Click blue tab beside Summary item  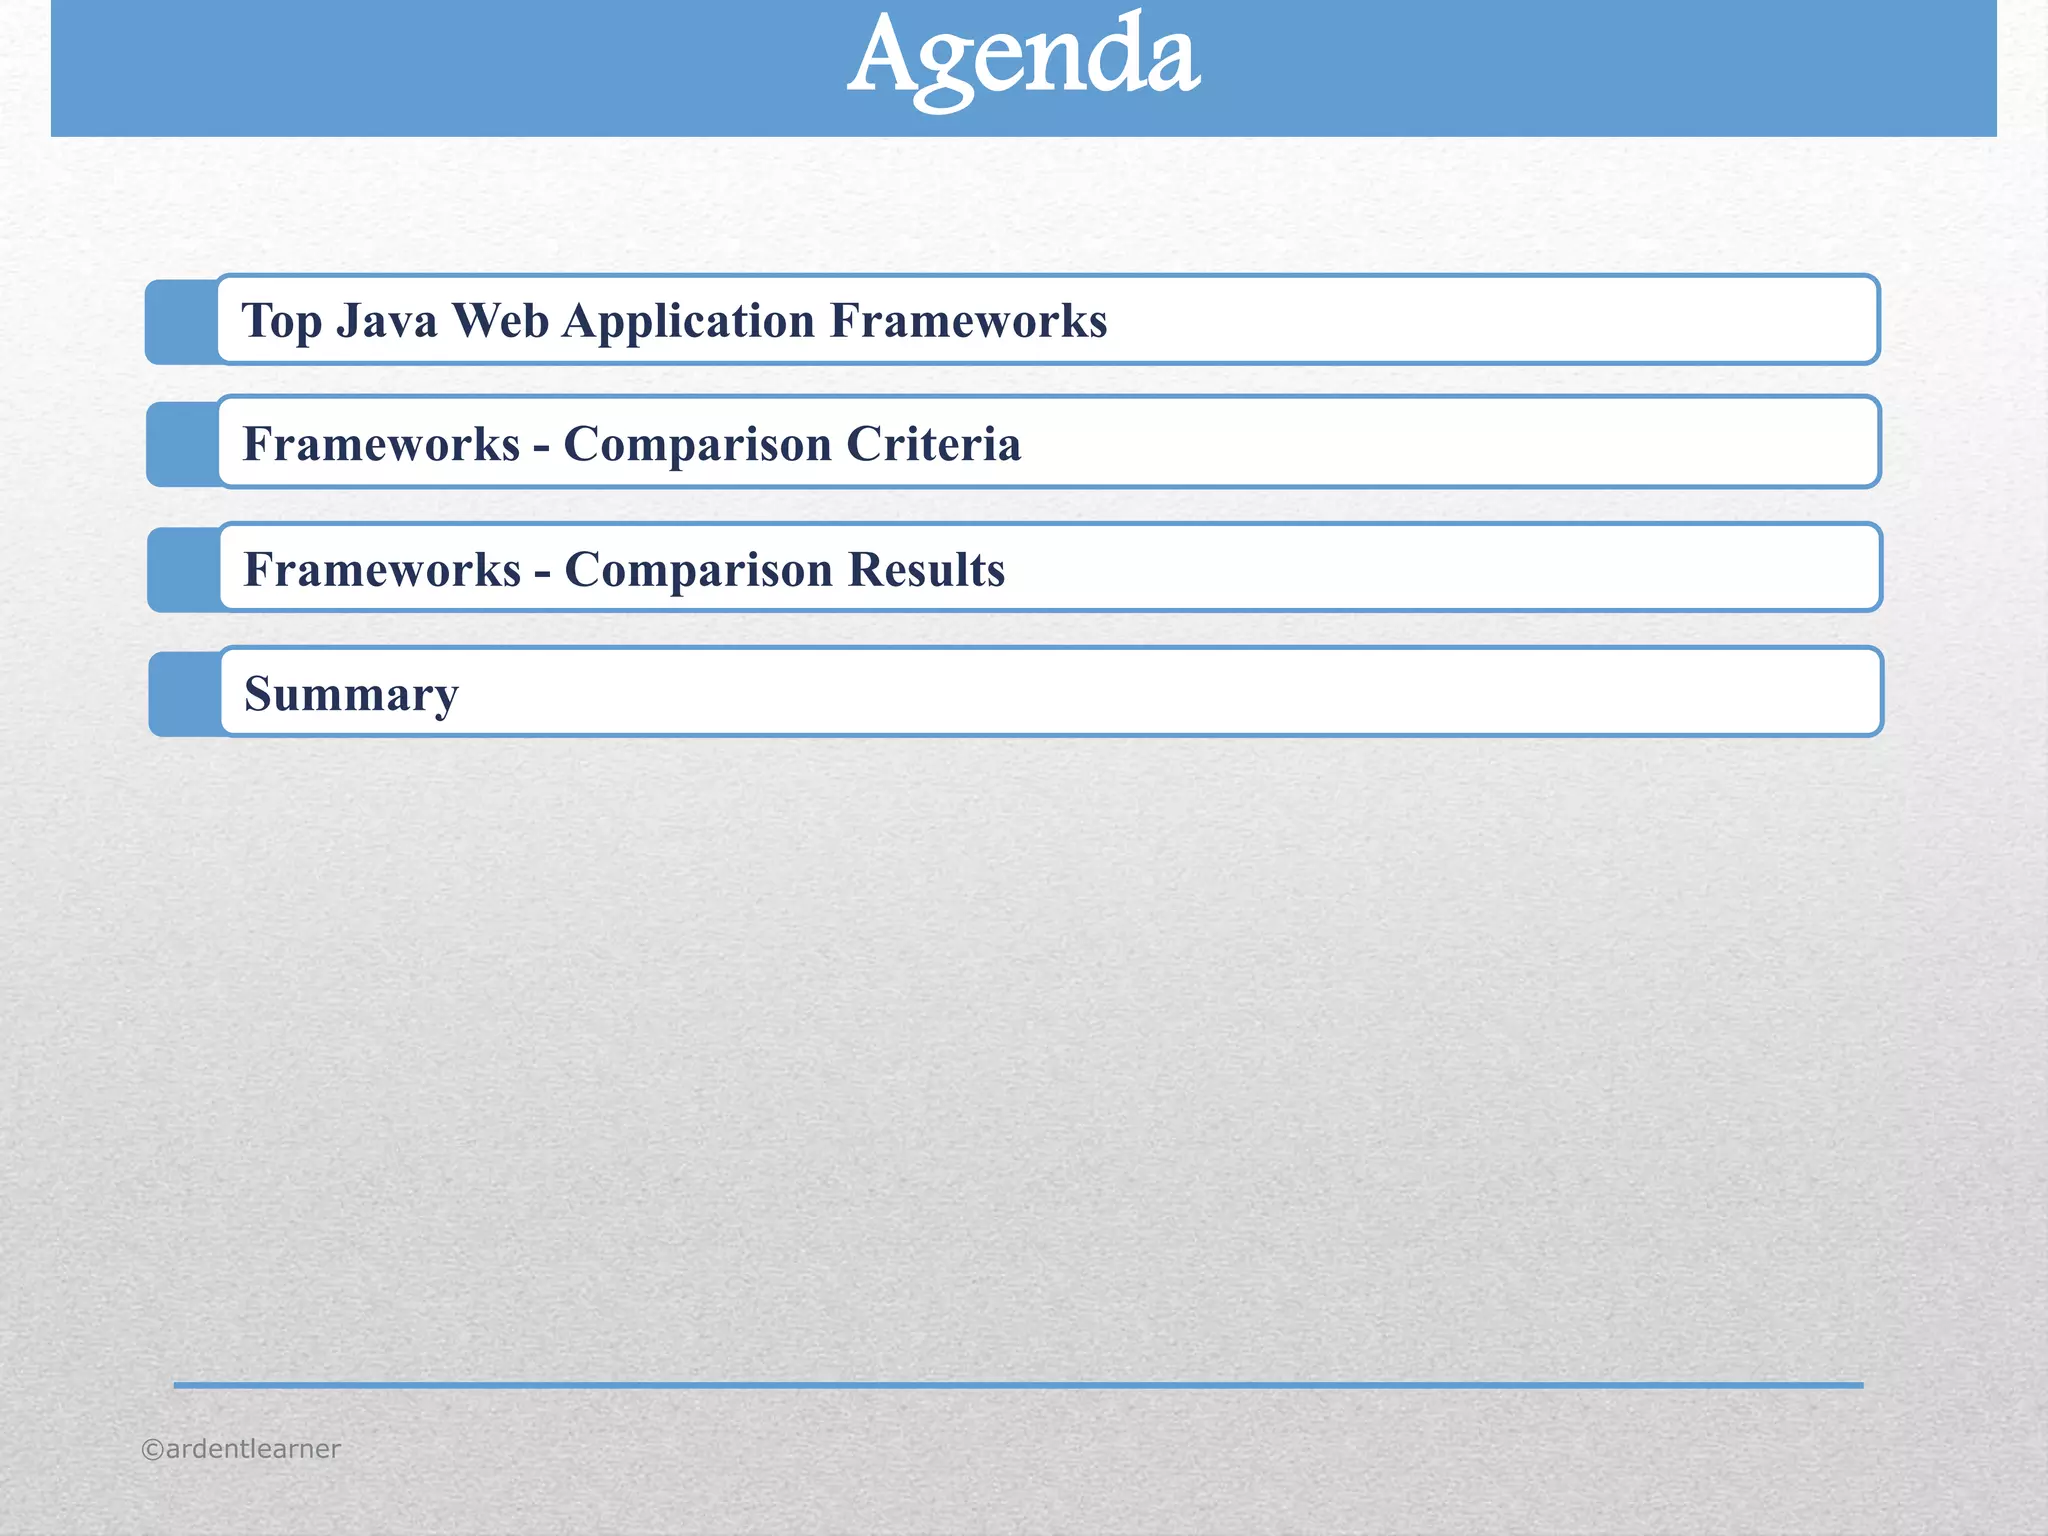[x=184, y=694]
